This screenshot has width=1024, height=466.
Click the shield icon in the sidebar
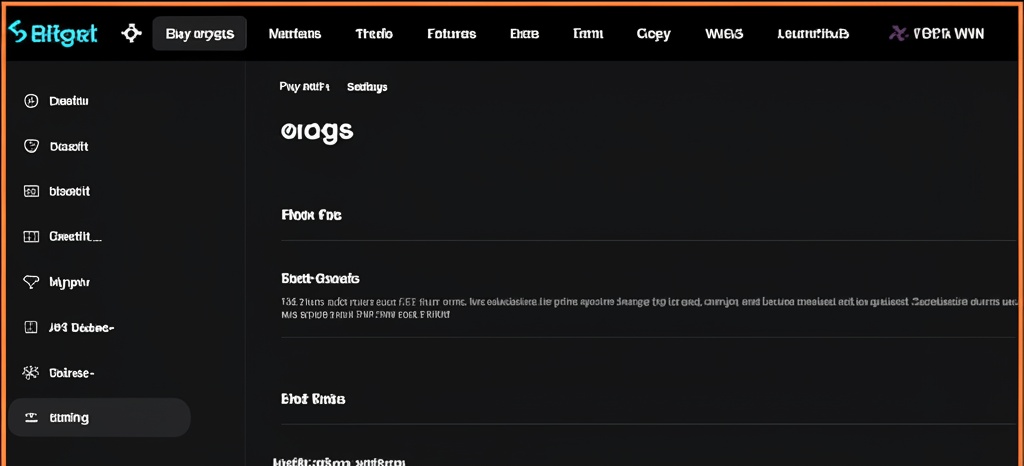[31, 146]
